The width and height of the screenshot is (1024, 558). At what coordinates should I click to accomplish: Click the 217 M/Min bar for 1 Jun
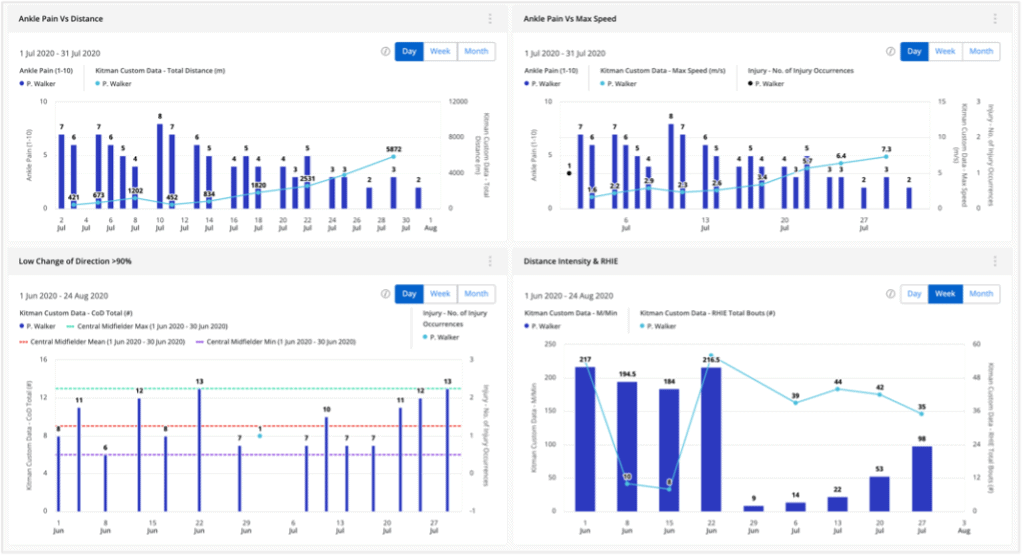[585, 439]
